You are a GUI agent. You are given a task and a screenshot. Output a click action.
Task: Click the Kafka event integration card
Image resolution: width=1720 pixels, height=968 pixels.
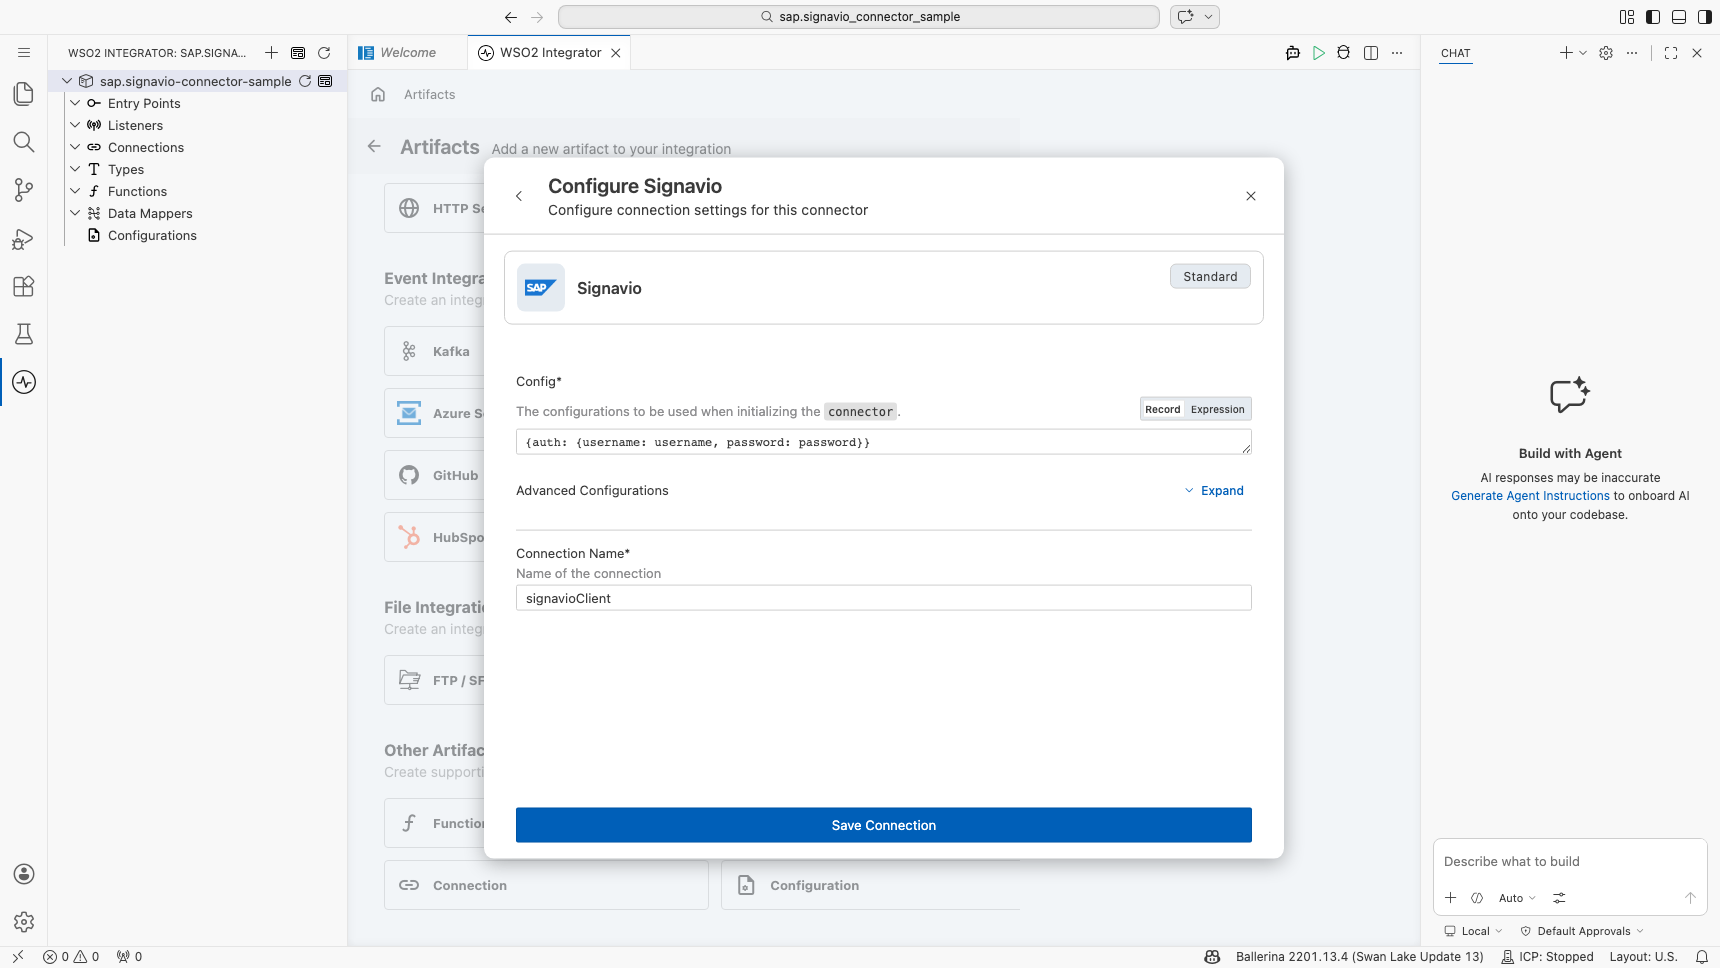[x=435, y=351]
